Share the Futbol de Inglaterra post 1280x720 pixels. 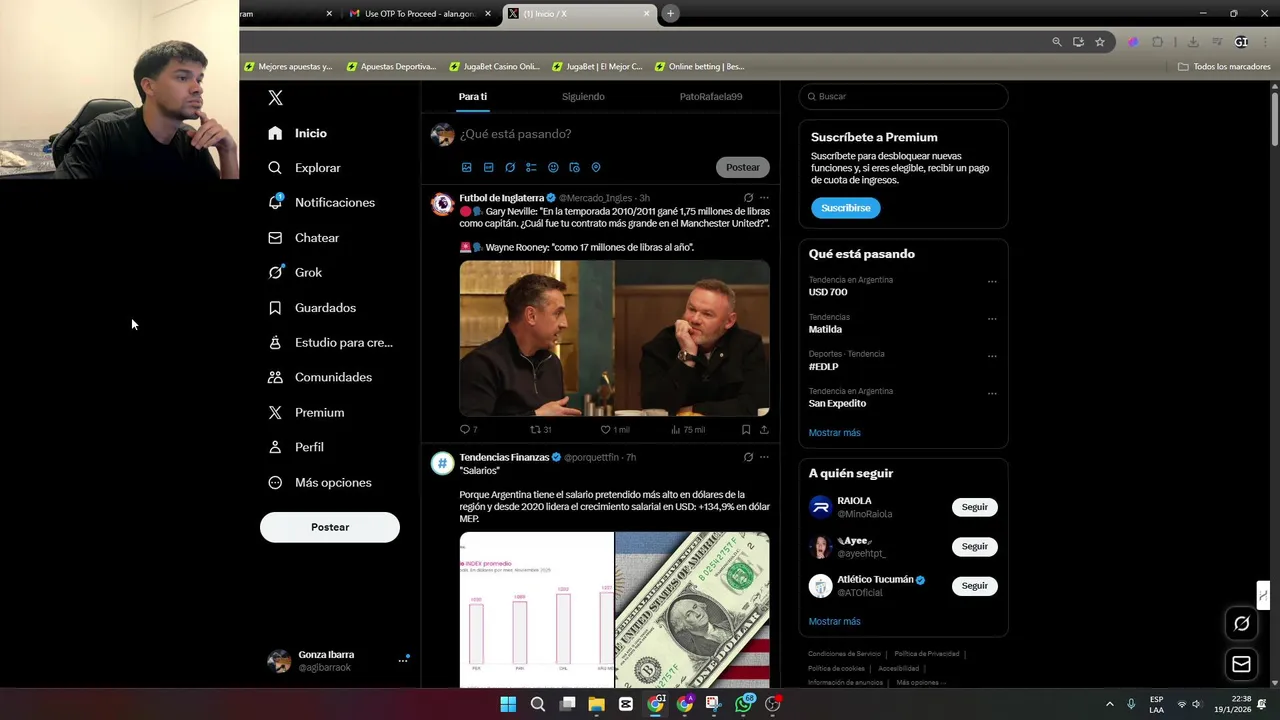click(x=764, y=430)
